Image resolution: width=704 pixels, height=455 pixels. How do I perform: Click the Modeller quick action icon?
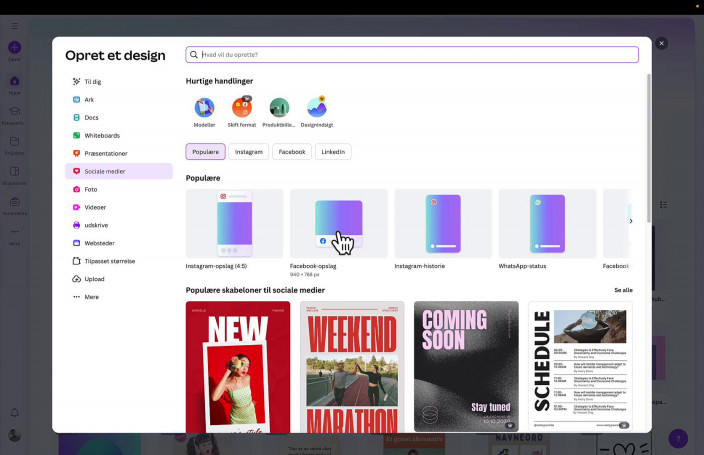tap(204, 107)
